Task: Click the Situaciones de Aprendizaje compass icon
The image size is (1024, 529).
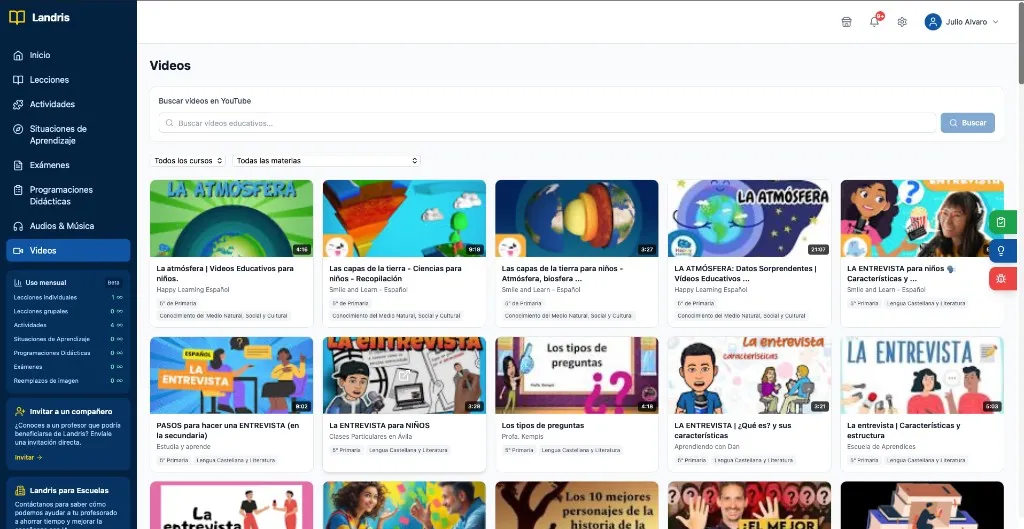Action: pyautogui.click(x=18, y=129)
